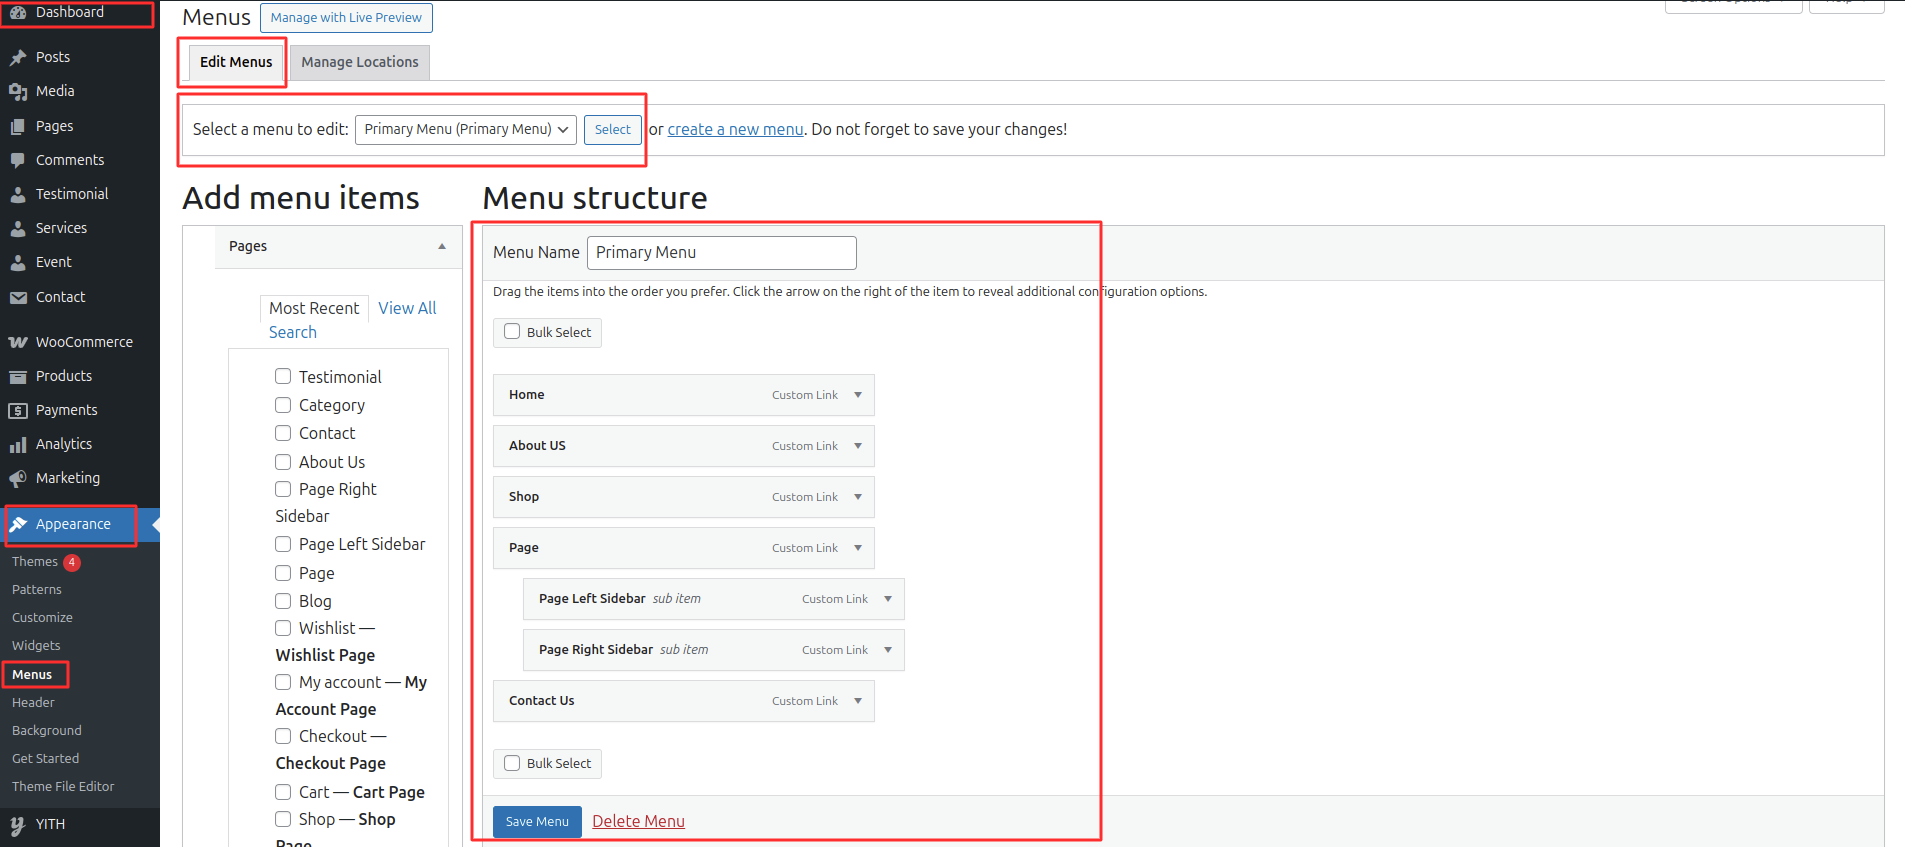
Task: Switch to the Manage Locations tab
Action: [360, 62]
